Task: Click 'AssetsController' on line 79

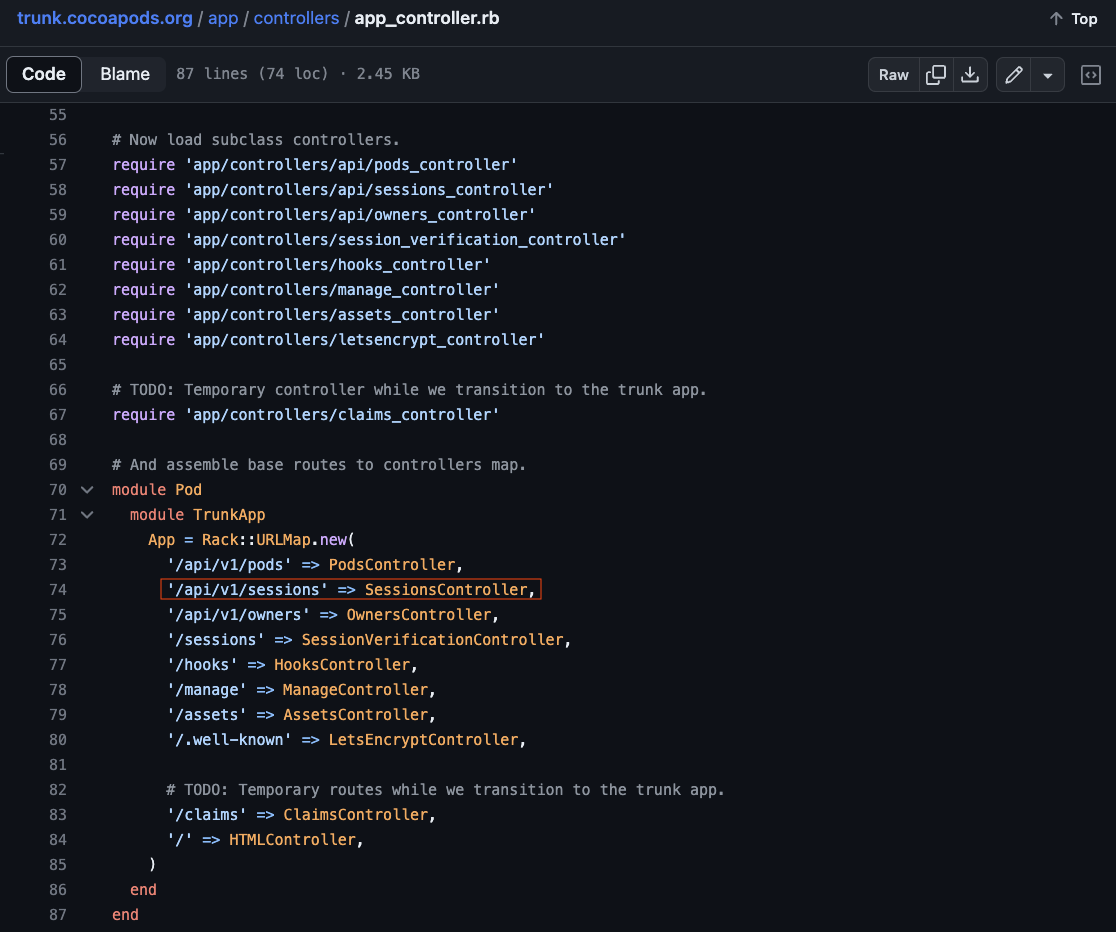Action: coord(355,714)
